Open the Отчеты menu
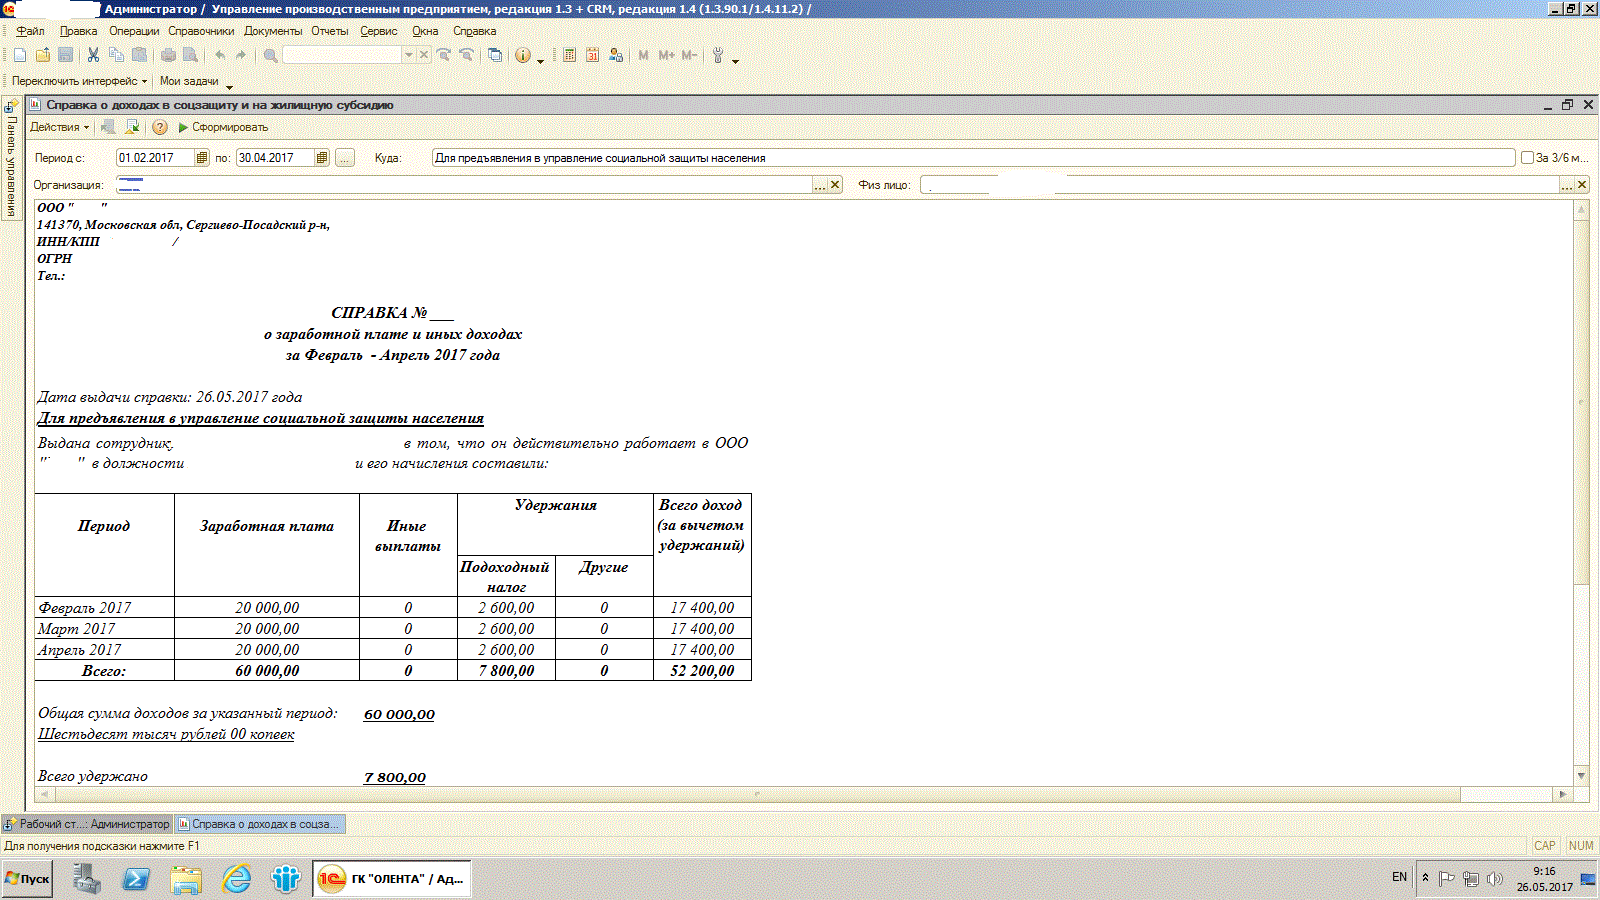Screen dimensions: 1600x900 click(329, 31)
